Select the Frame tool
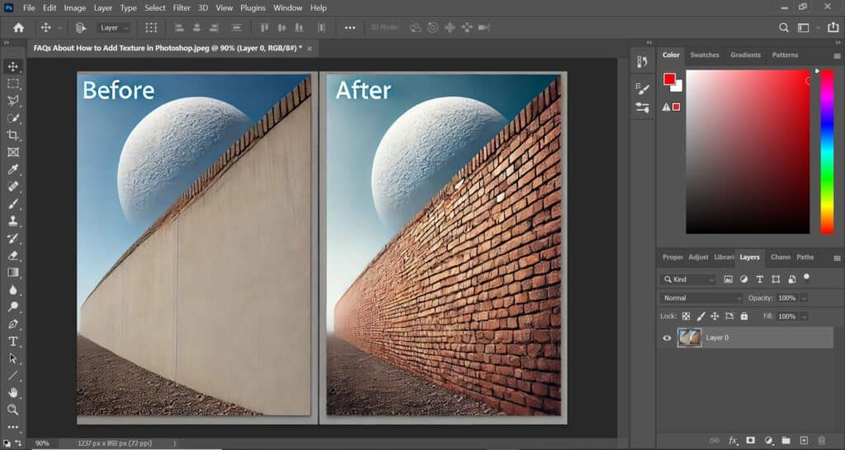 point(13,153)
